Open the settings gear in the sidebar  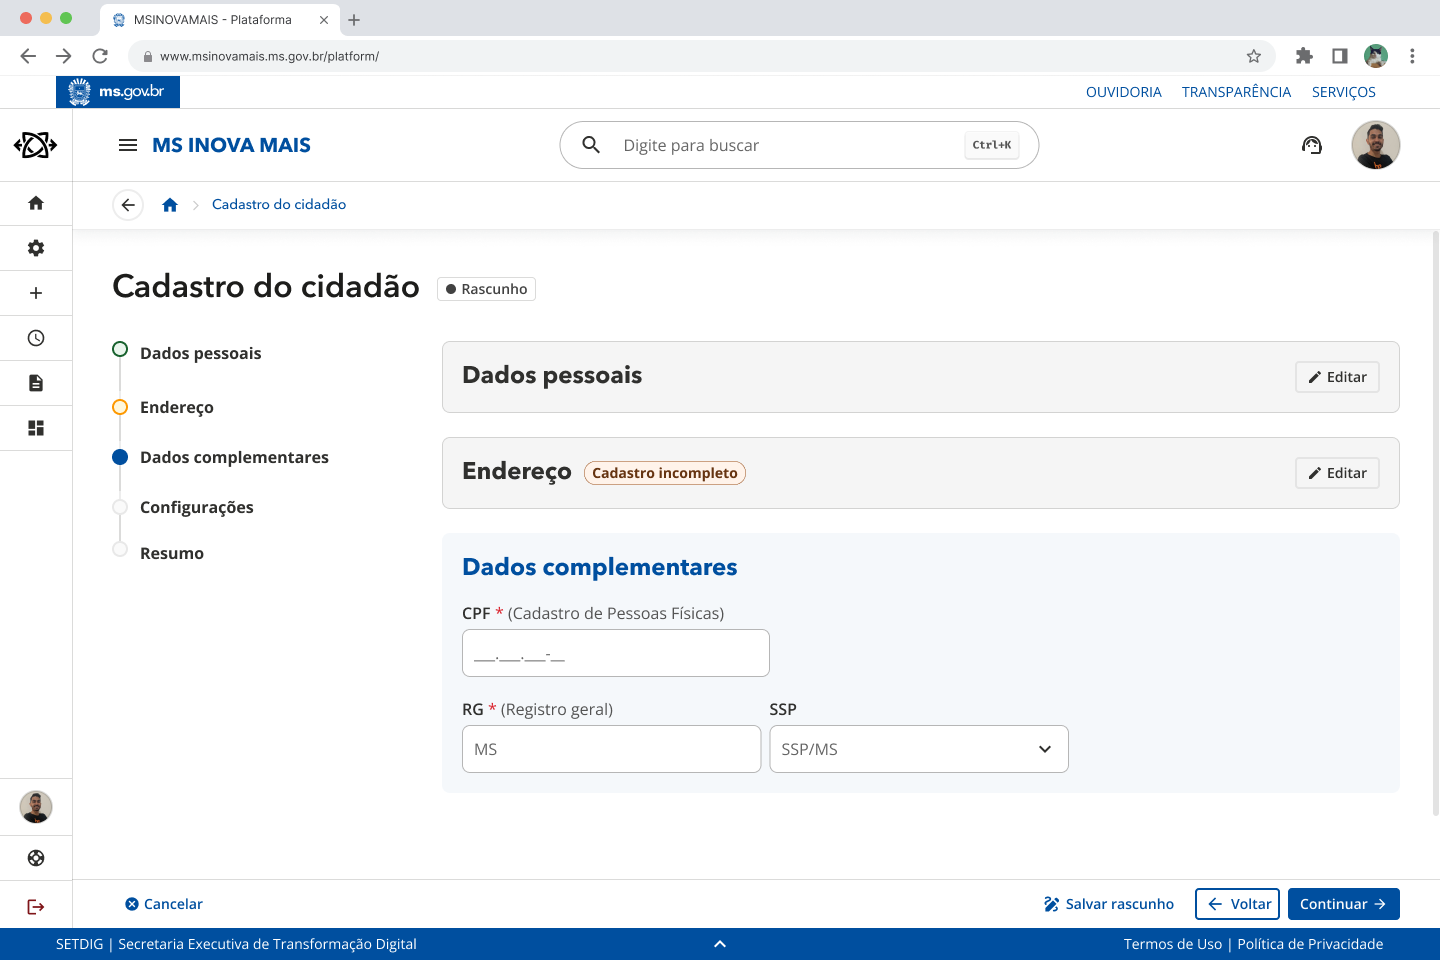(x=36, y=248)
